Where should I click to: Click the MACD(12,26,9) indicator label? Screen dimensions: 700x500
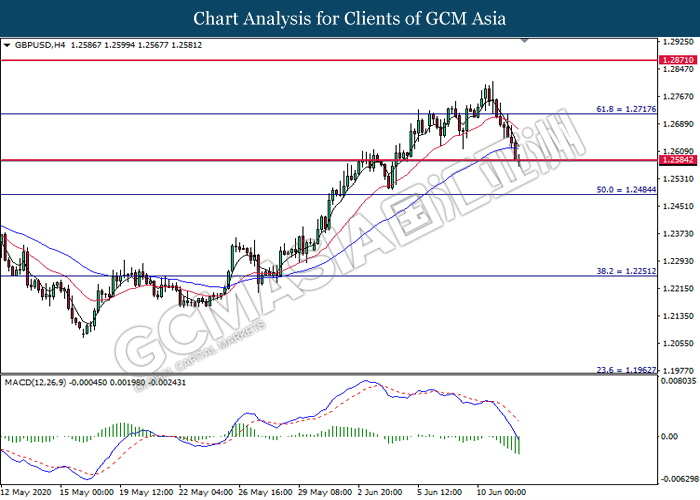pos(36,383)
